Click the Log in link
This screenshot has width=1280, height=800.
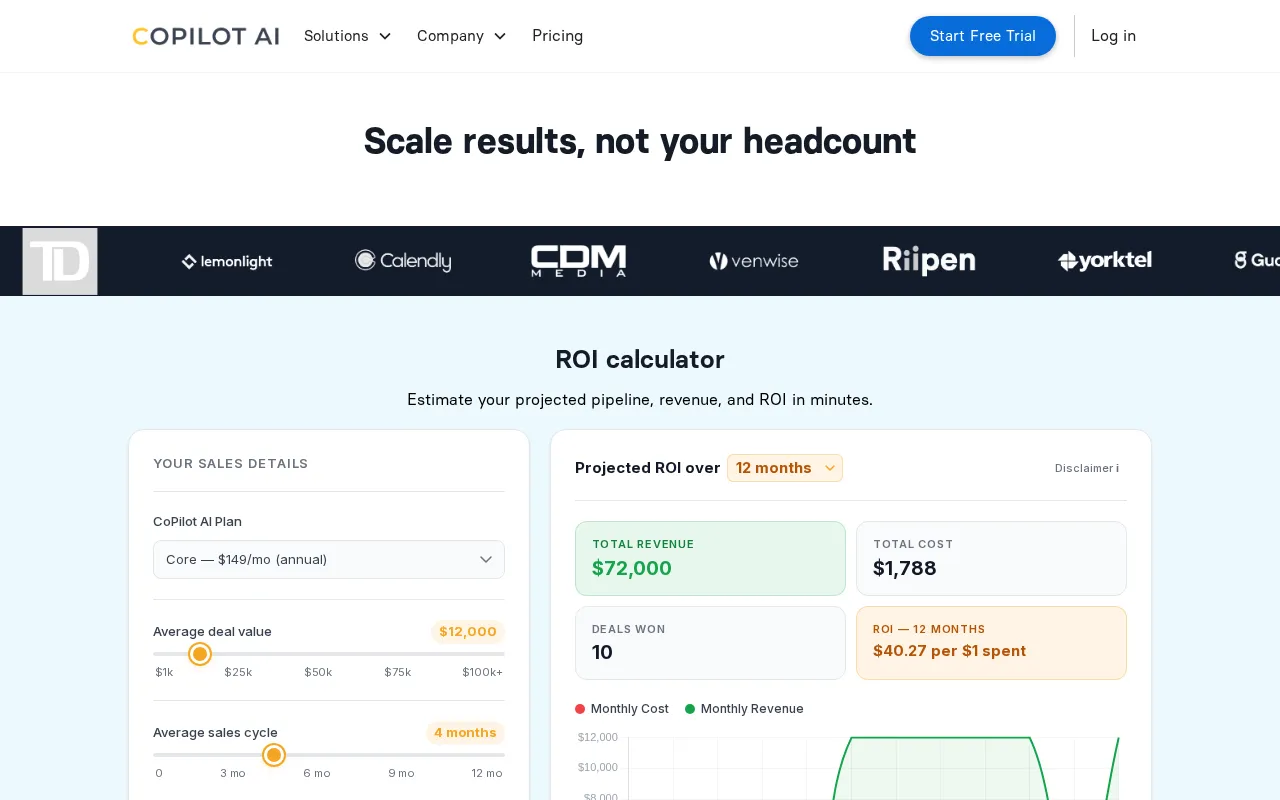click(1113, 36)
